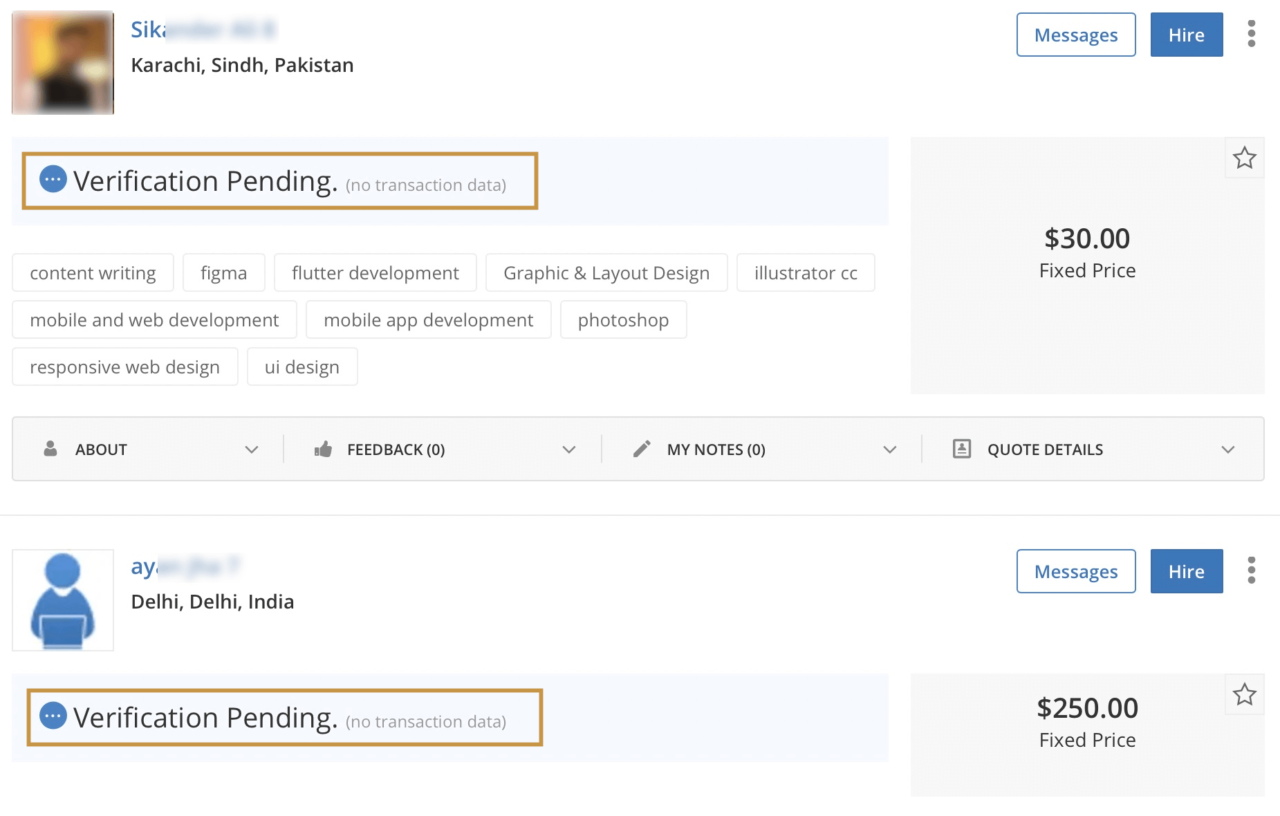Open kebab menu for Karachi freelancer
Viewport: 1280px width, 816px height.
click(x=1251, y=34)
